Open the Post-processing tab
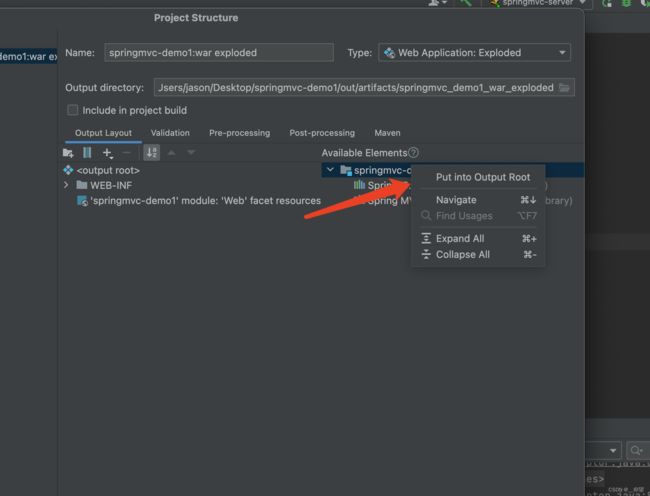This screenshot has width=650, height=496. tap(322, 133)
